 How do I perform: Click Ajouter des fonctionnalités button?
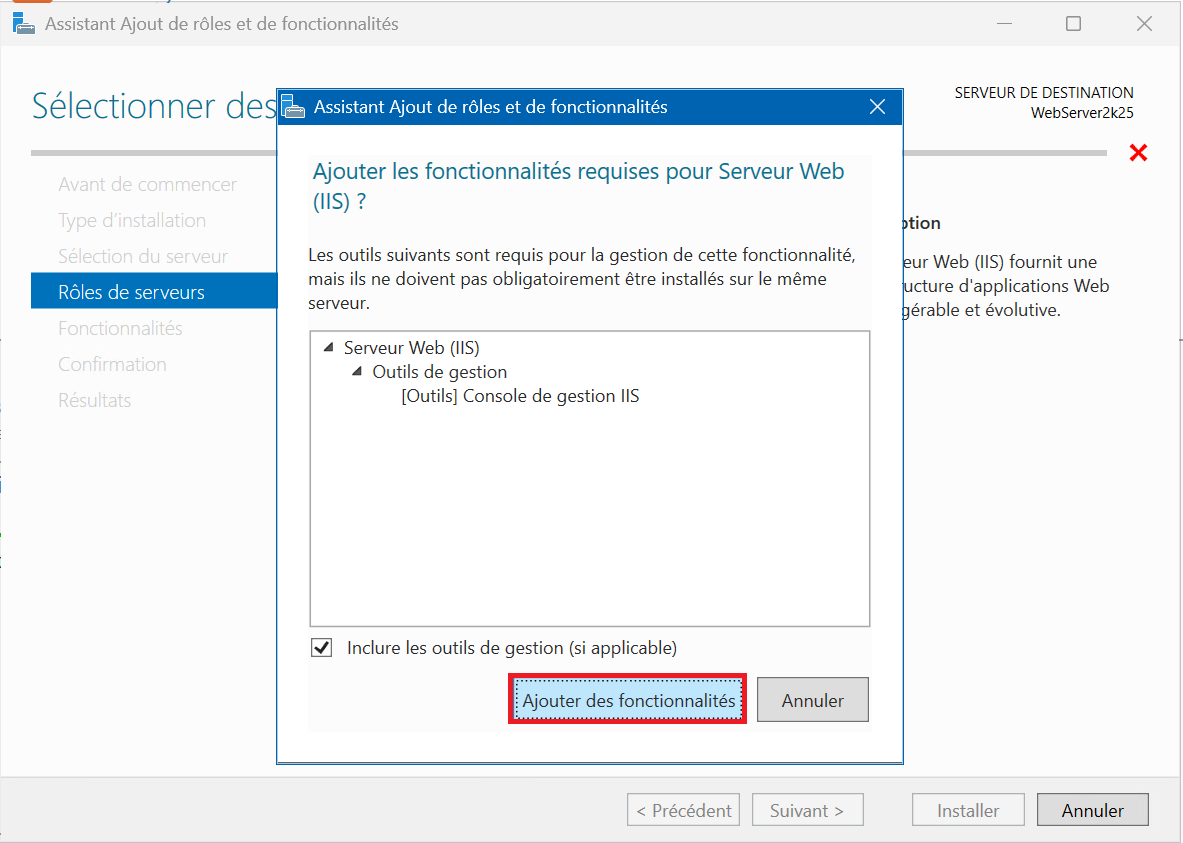628,700
